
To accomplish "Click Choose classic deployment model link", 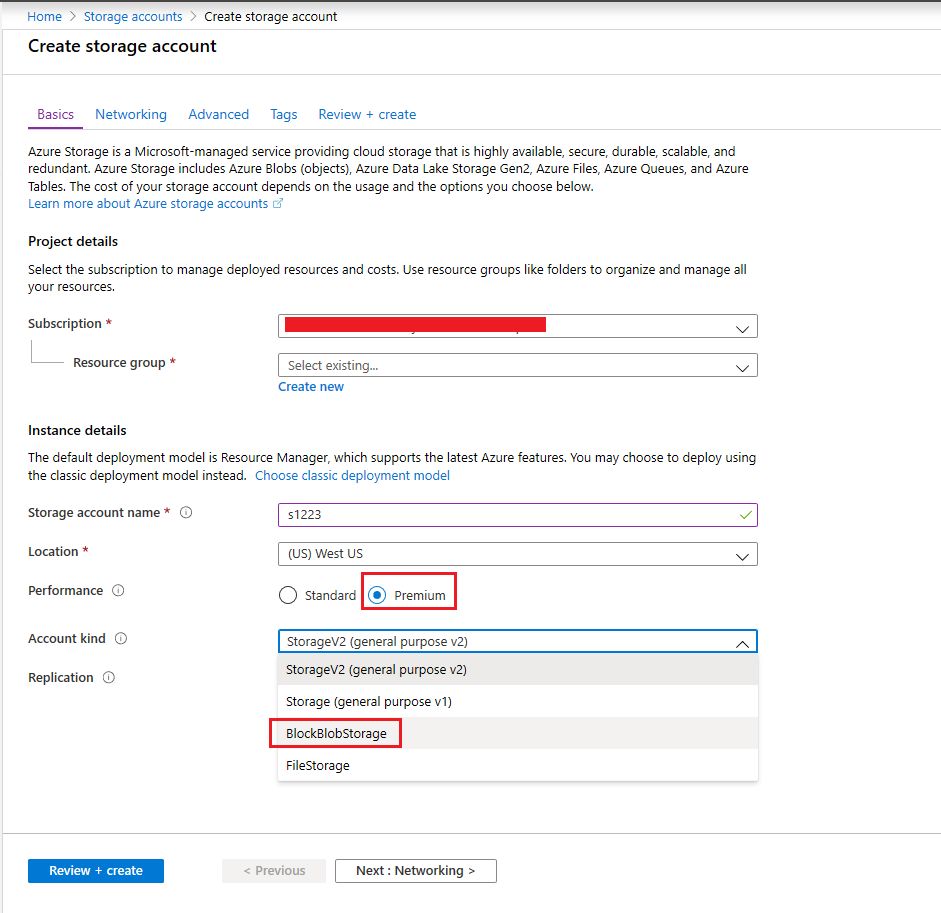I will (x=352, y=476).
